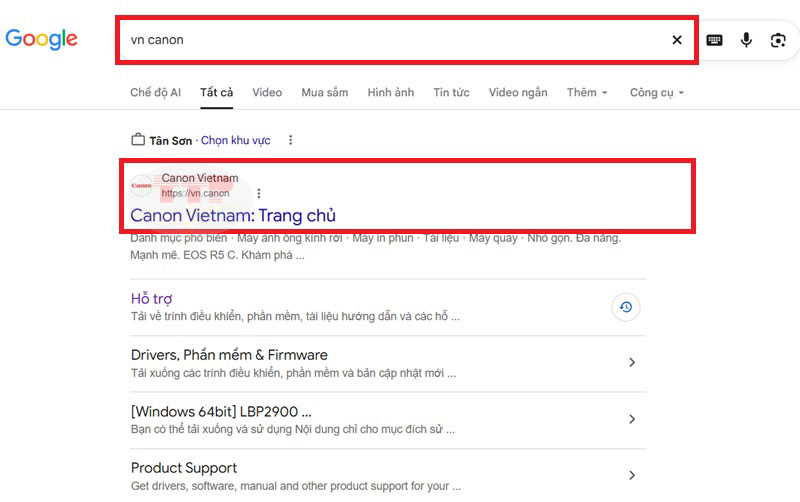Open the Product Support sitelink
800x502 pixels.
tap(184, 468)
